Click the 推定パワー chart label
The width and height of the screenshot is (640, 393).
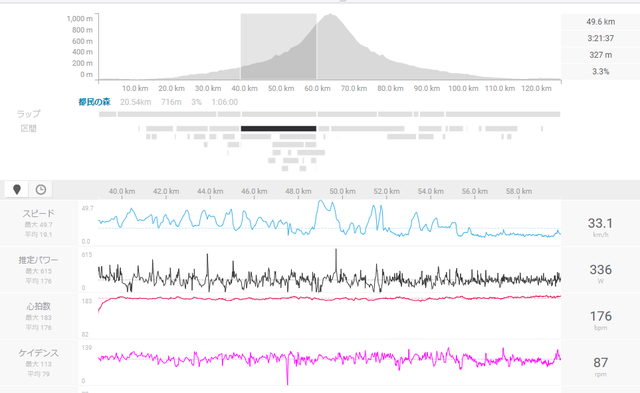(x=38, y=260)
